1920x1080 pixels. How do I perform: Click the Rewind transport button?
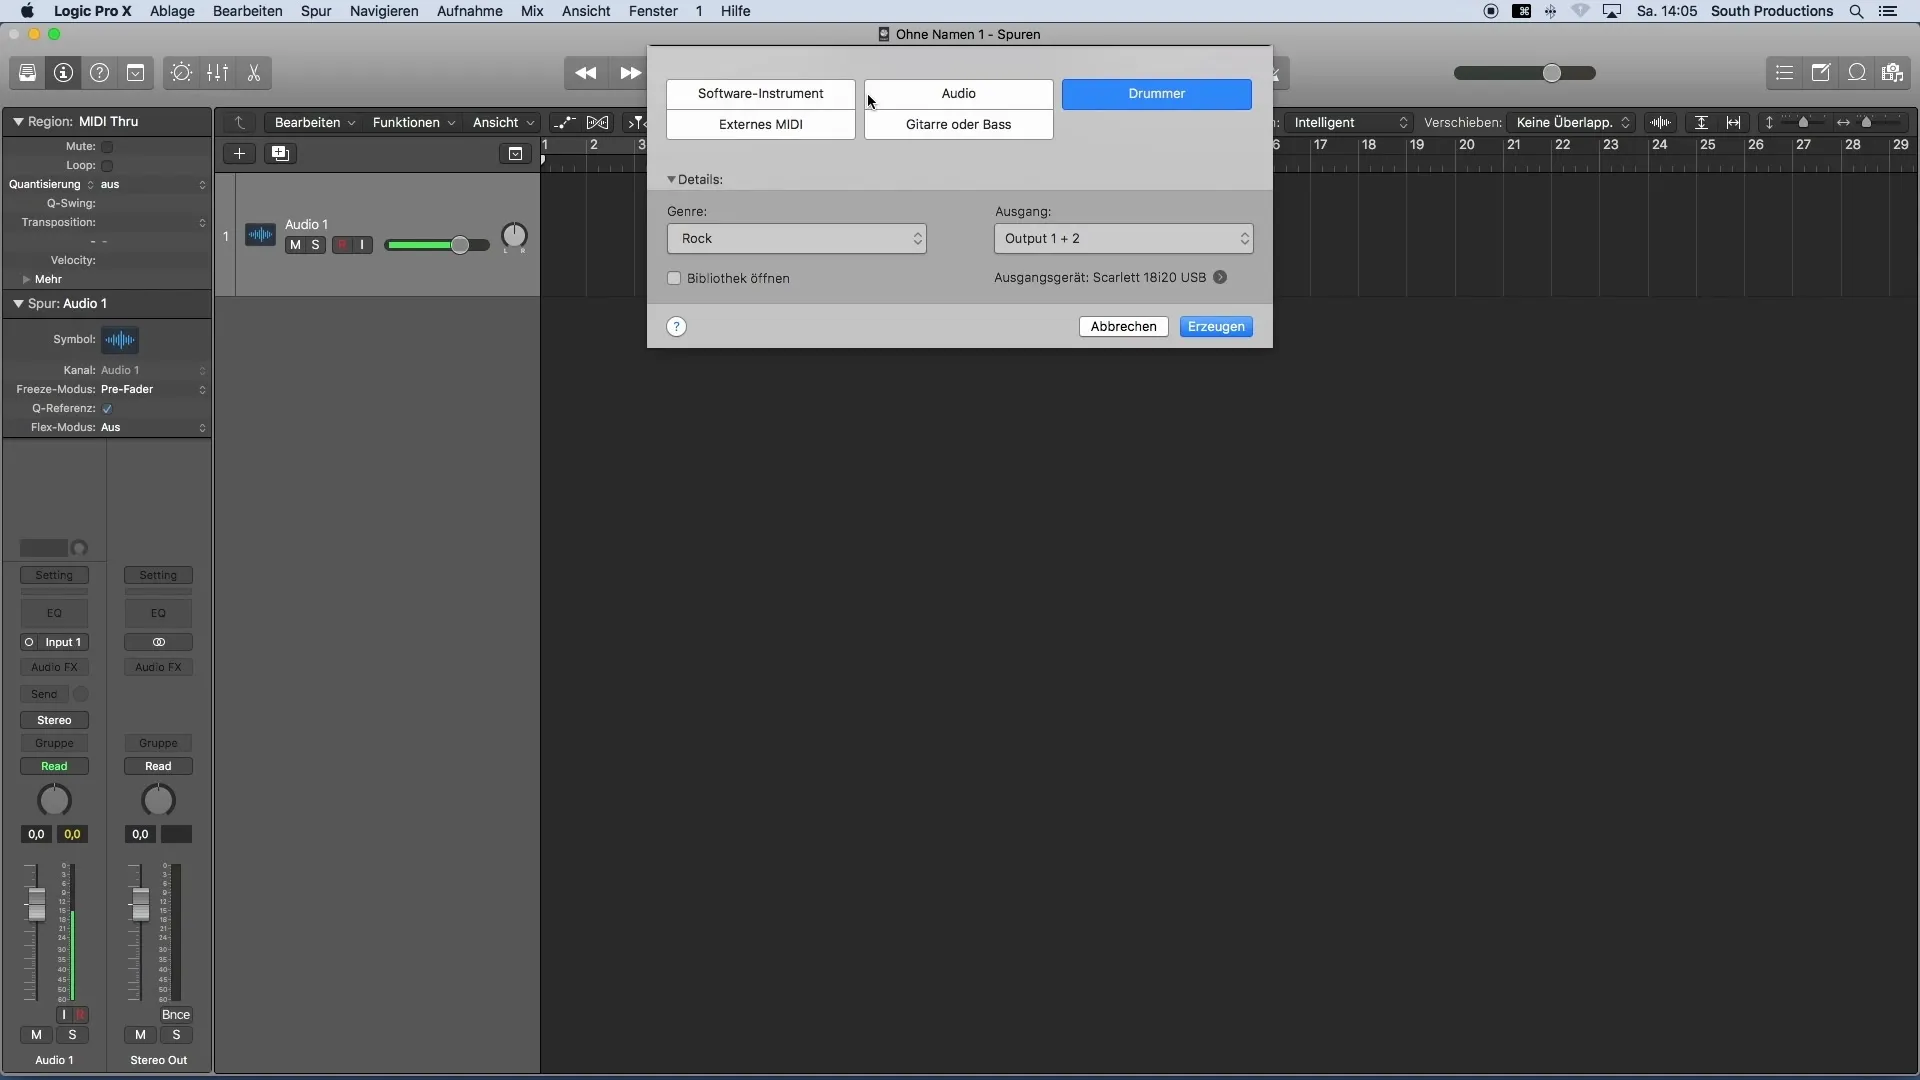pos(586,73)
